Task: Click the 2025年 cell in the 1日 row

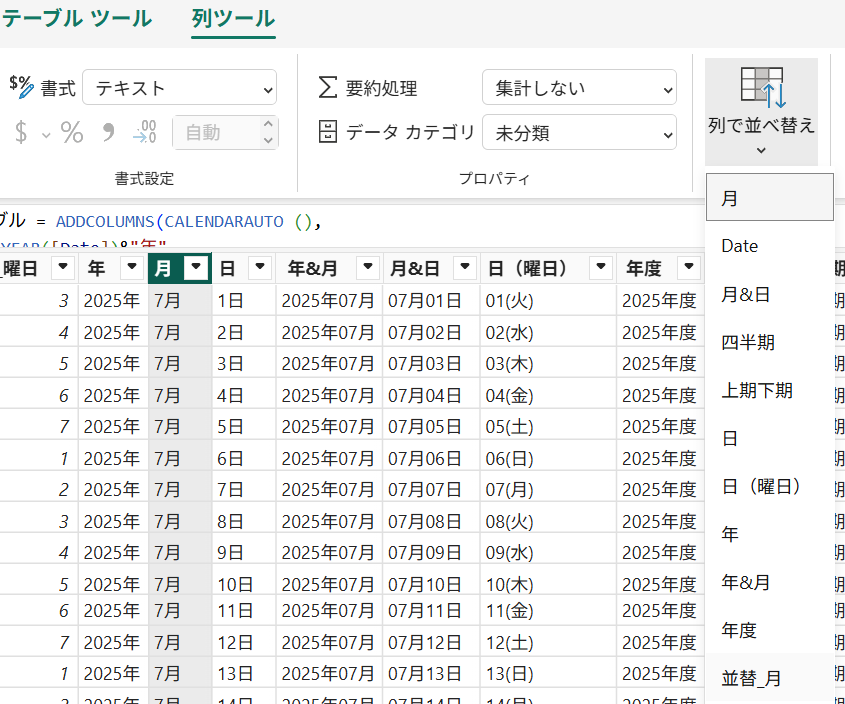Action: click(x=112, y=301)
